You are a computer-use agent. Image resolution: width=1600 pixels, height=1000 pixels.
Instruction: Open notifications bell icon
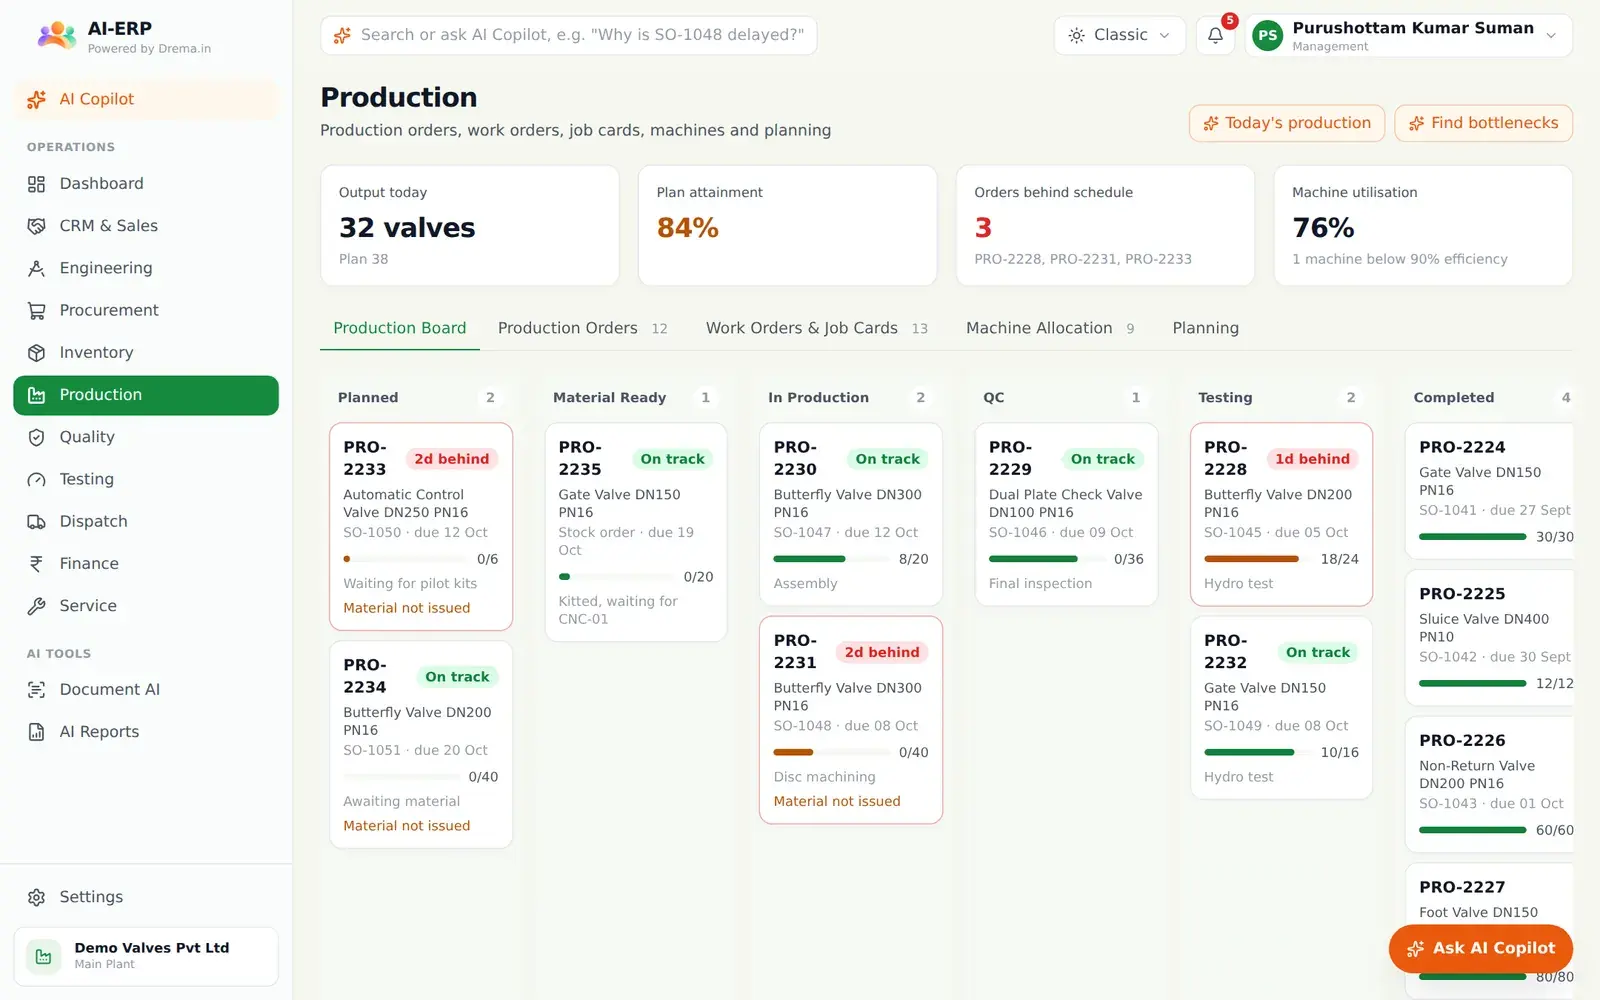1215,35
